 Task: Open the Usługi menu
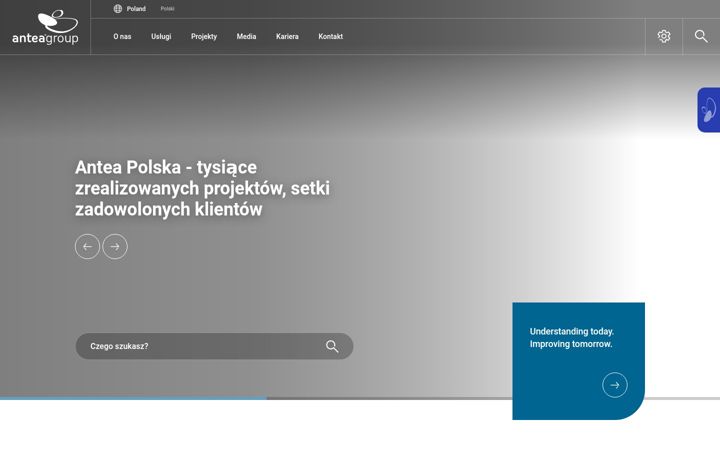tap(161, 36)
